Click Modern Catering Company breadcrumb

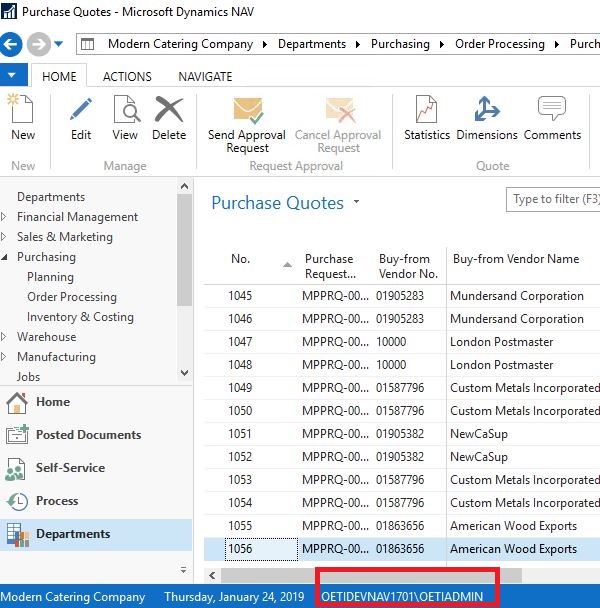click(180, 44)
